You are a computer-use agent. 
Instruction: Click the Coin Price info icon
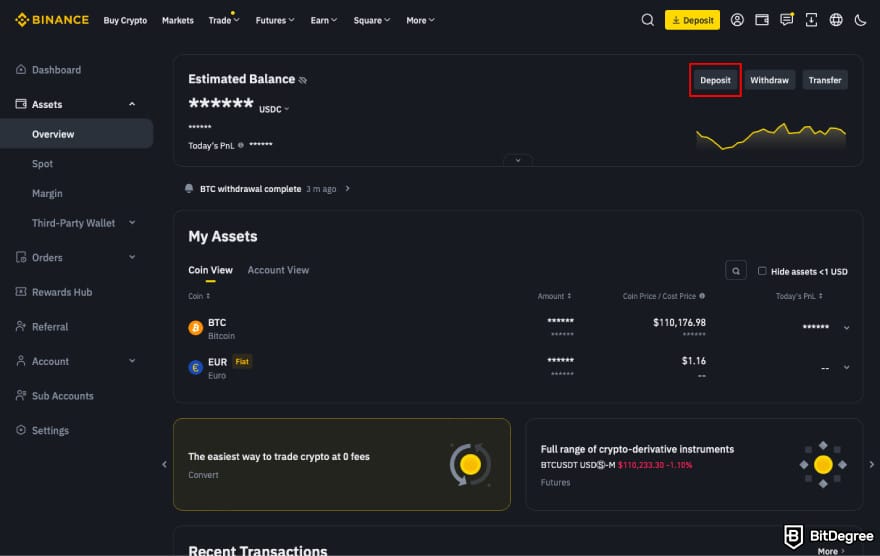702,296
